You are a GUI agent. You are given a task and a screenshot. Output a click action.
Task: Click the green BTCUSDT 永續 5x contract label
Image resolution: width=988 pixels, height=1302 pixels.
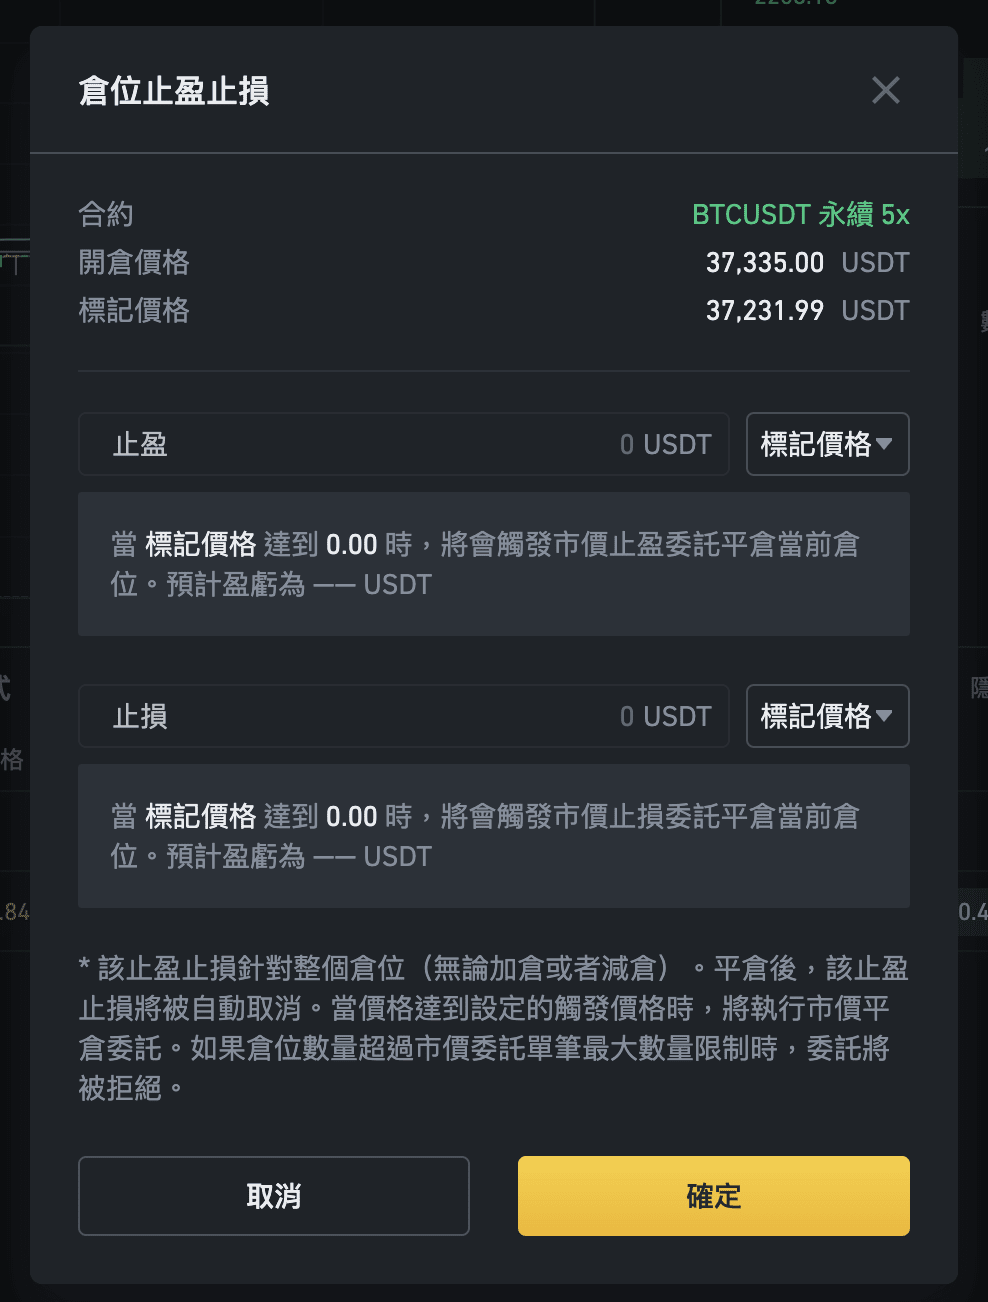click(x=801, y=215)
